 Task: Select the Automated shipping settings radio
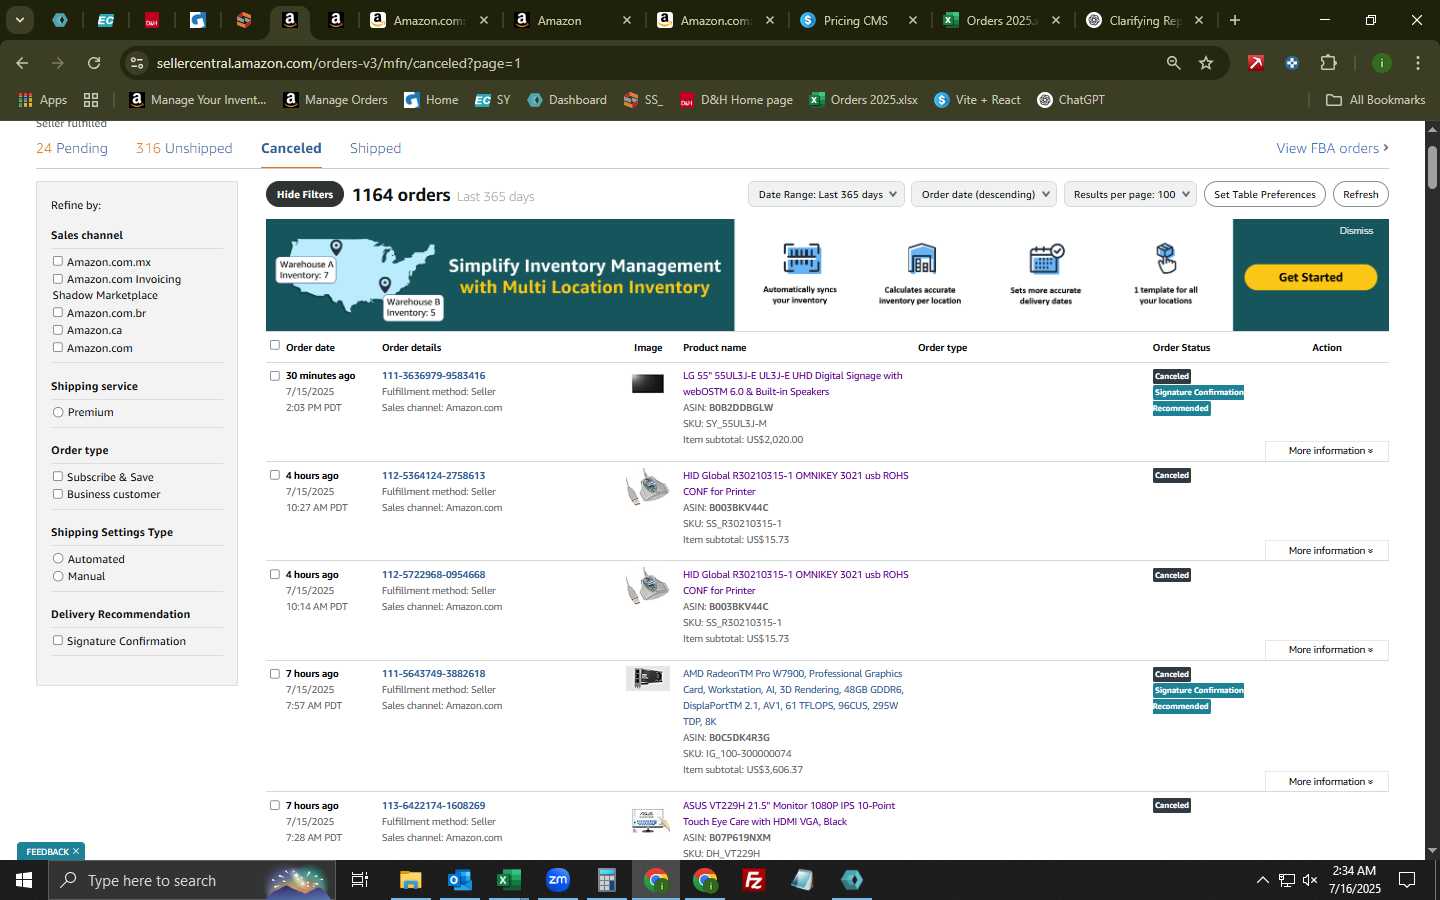click(x=58, y=559)
